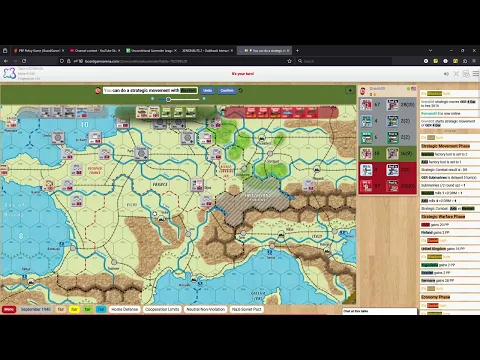Select the red faction icon showing 97

[366, 186]
